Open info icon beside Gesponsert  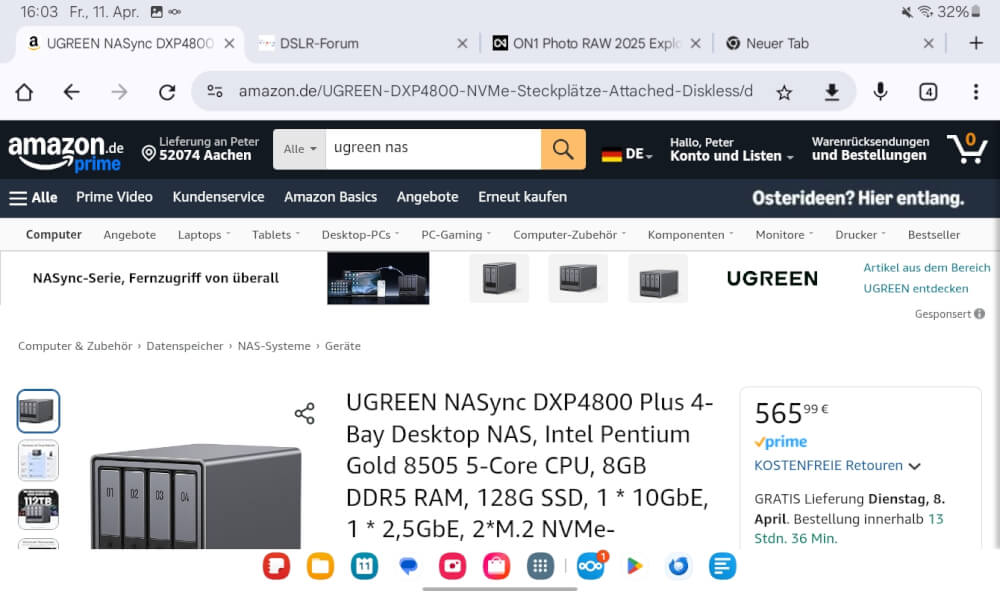coord(980,314)
